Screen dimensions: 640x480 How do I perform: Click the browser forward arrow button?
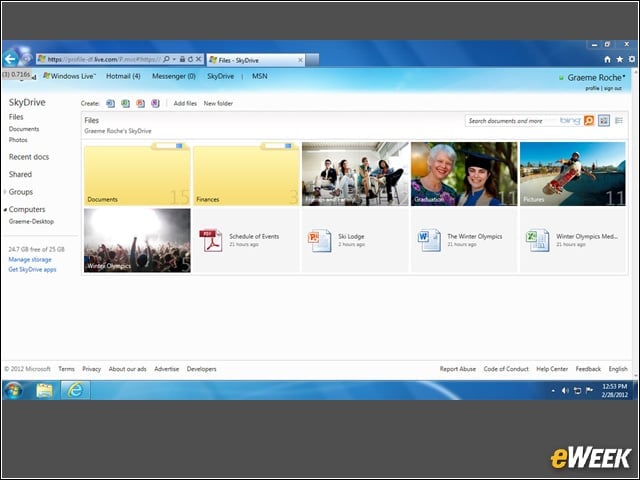tap(27, 59)
